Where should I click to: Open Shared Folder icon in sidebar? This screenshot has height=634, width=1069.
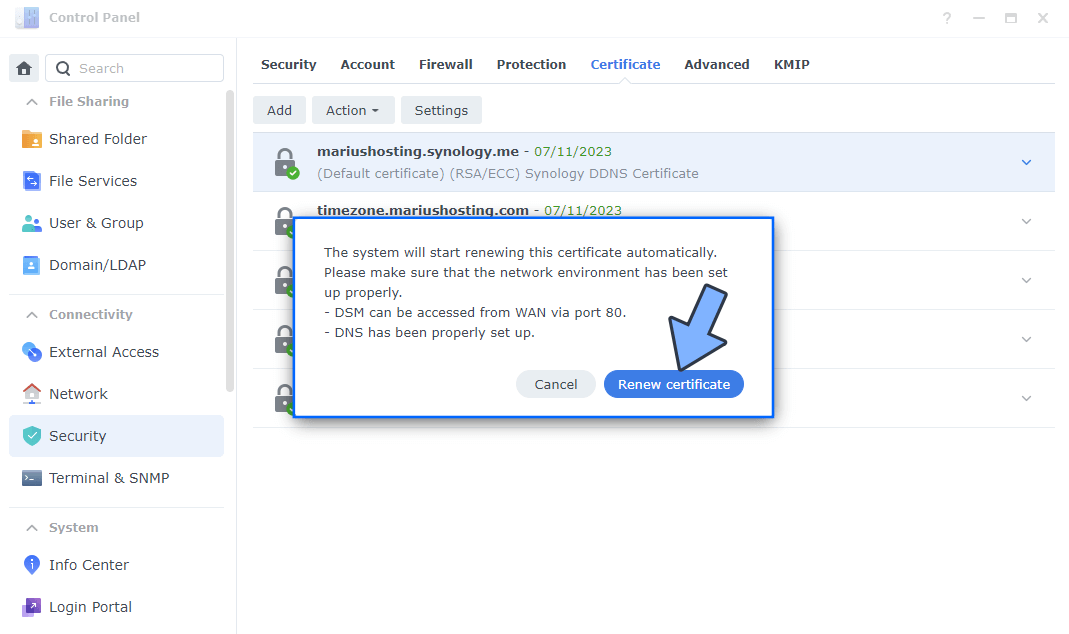click(x=31, y=139)
